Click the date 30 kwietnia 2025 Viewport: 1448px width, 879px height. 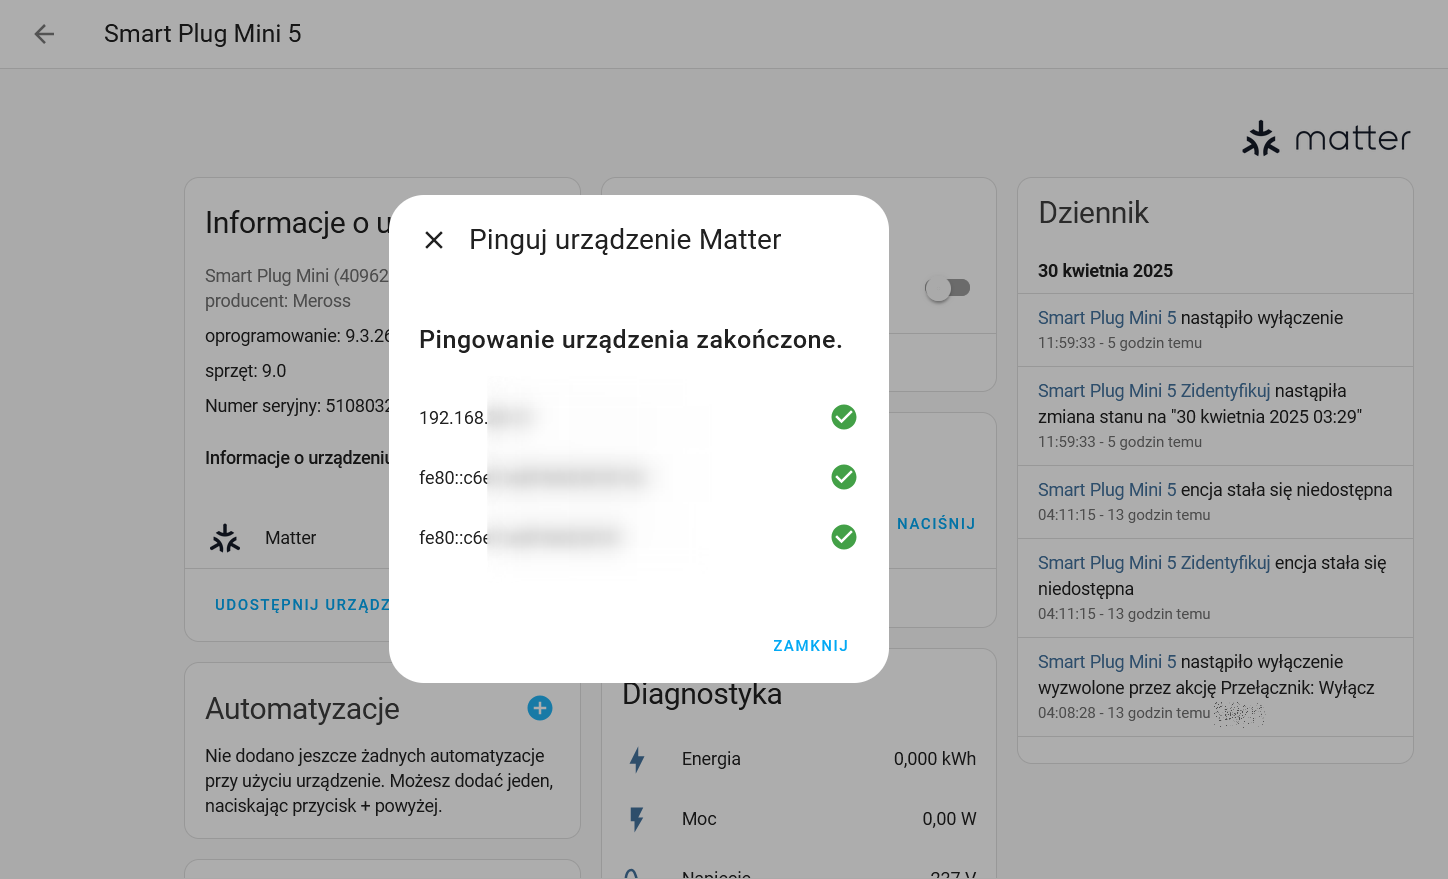click(x=1105, y=271)
